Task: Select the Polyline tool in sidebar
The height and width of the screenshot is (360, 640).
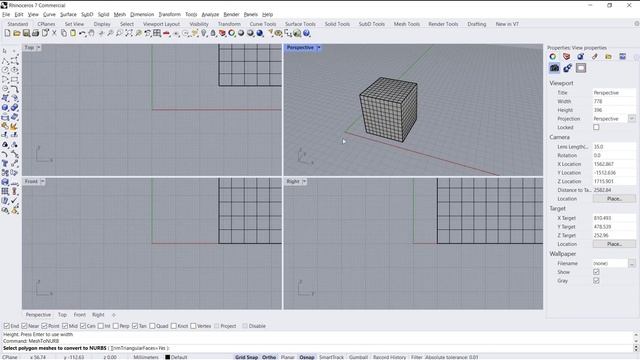Action: pos(5,61)
